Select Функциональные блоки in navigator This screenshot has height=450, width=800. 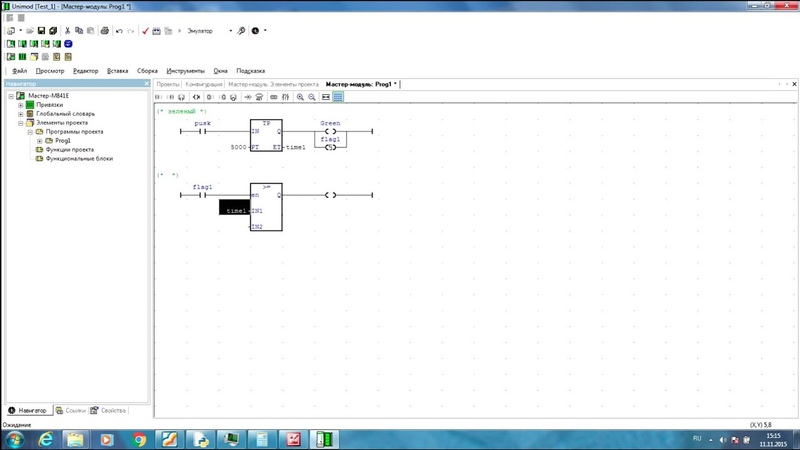pyautogui.click(x=79, y=159)
